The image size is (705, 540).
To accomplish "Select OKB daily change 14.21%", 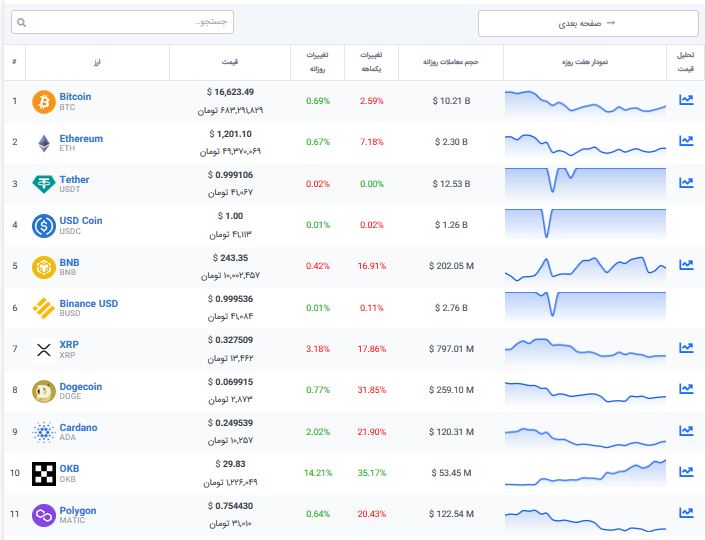I will (318, 473).
